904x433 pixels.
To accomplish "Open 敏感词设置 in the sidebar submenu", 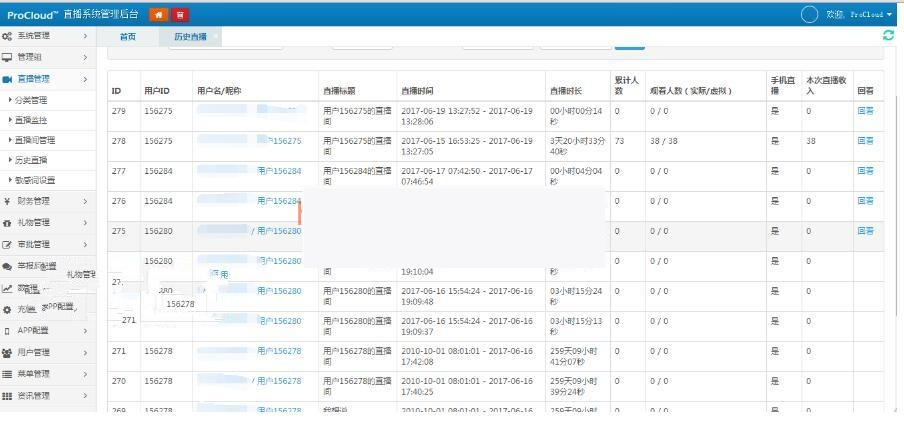I will 36,180.
